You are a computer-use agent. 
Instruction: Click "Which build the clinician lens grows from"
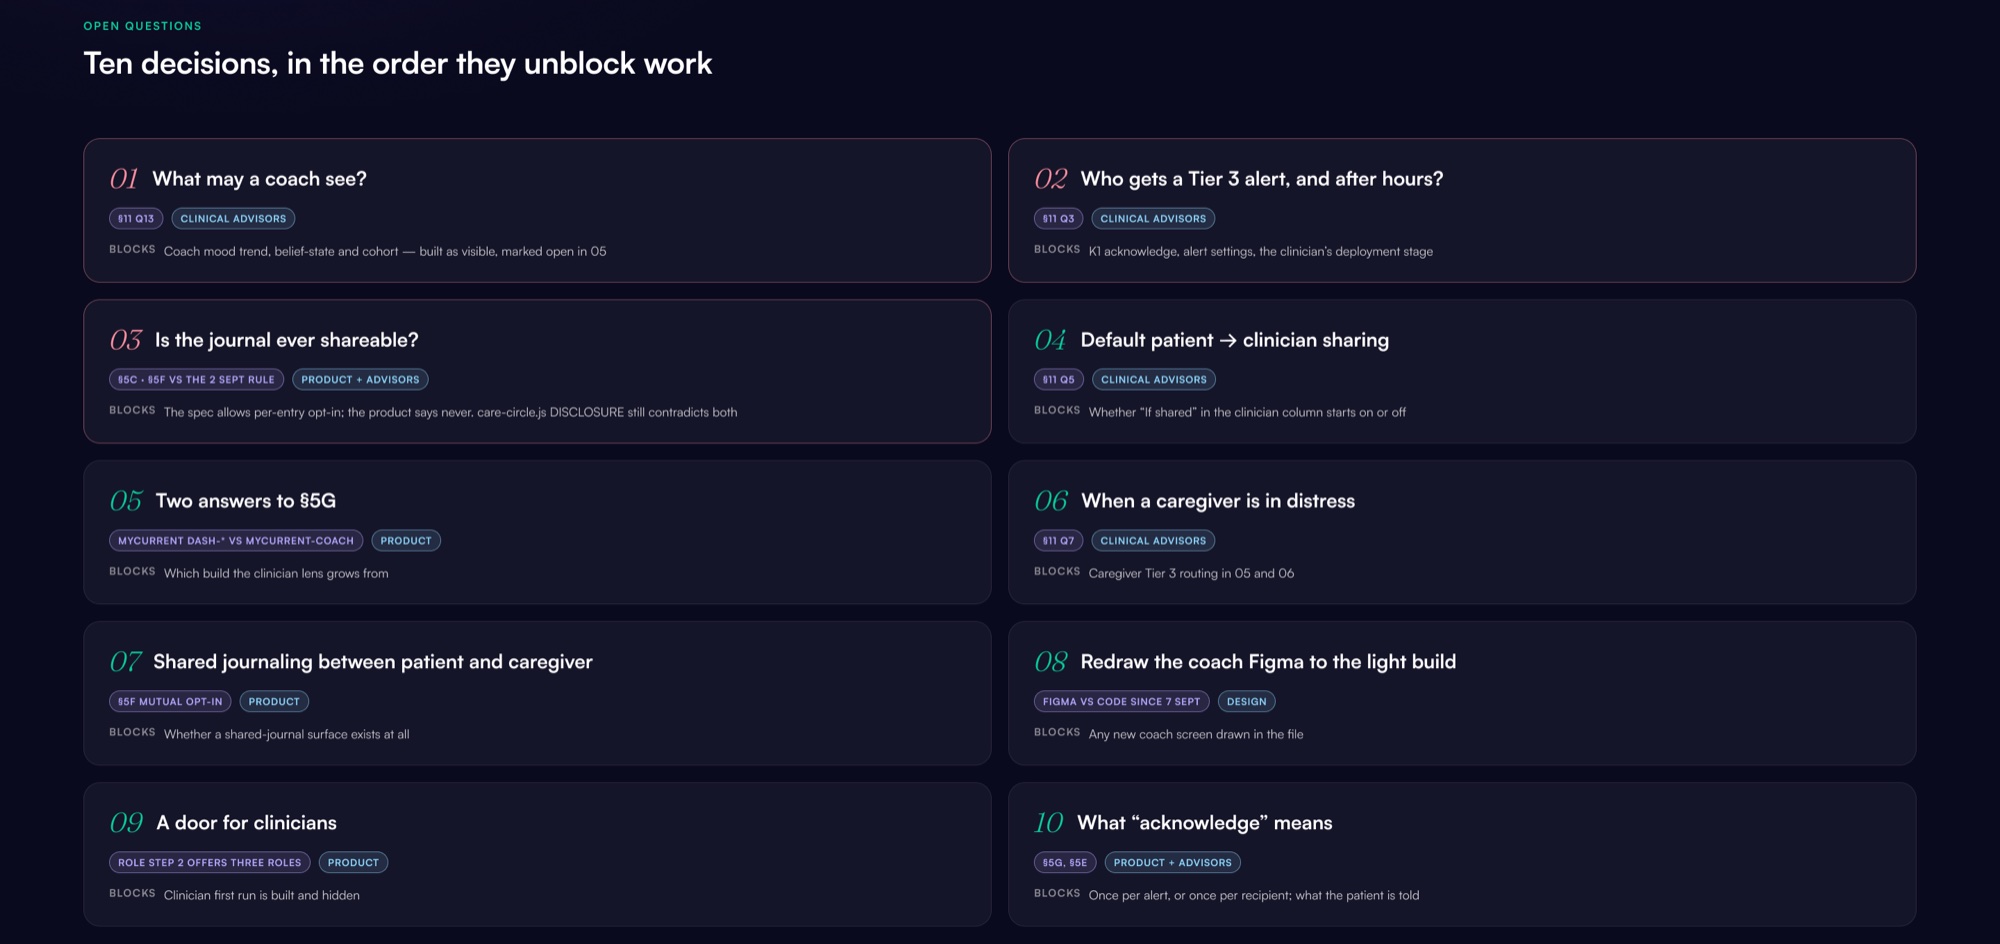coord(276,573)
